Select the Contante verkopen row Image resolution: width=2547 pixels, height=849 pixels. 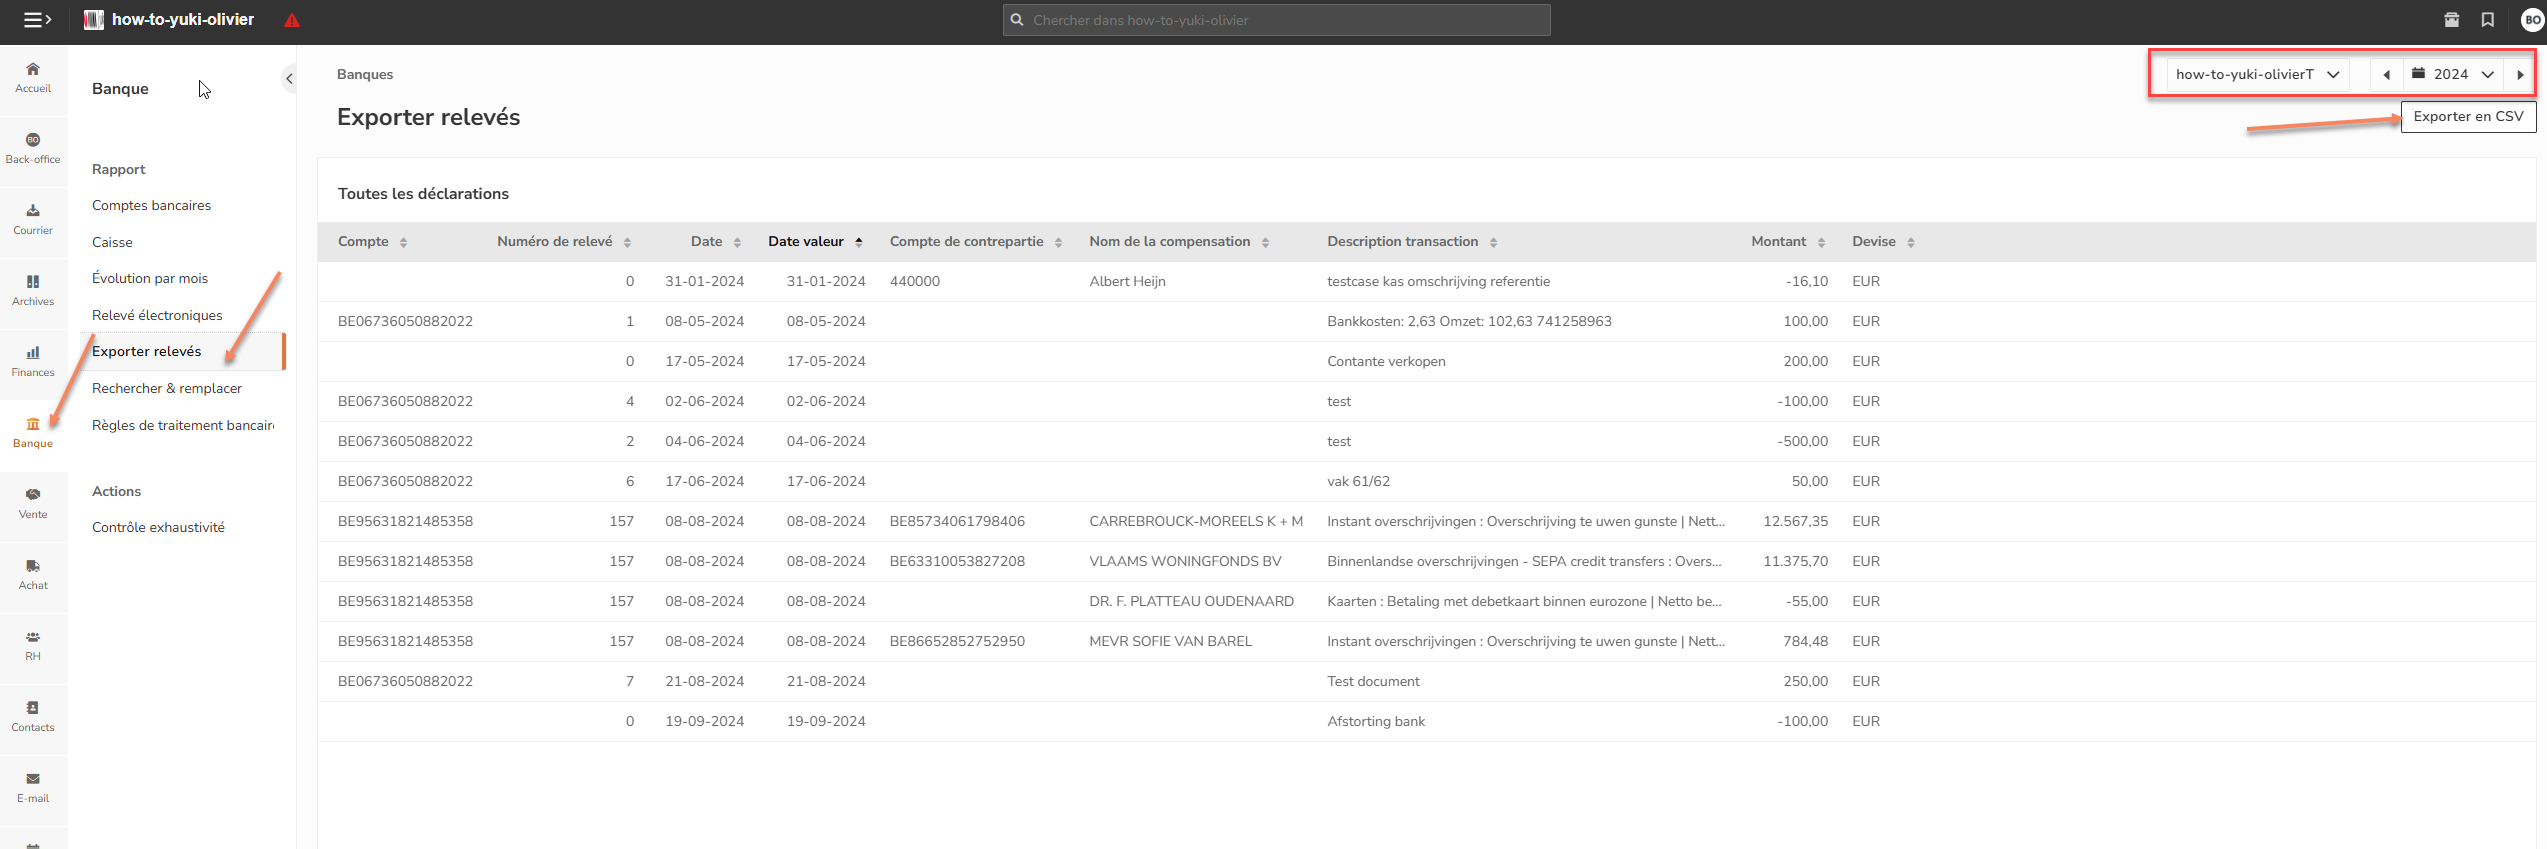[x=1427, y=361]
